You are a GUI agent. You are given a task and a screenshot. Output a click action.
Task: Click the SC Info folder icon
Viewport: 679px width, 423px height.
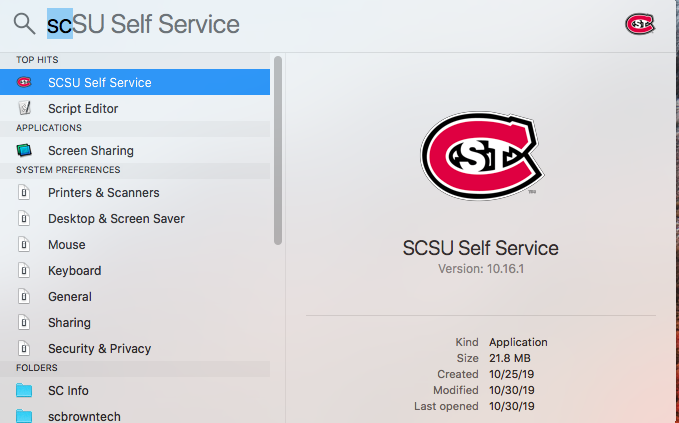24,391
